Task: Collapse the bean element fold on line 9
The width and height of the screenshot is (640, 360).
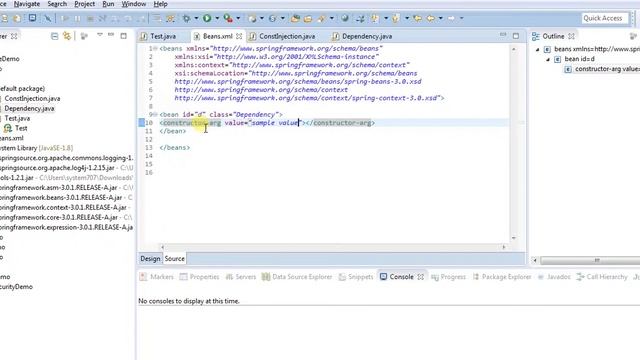Action: point(155,114)
